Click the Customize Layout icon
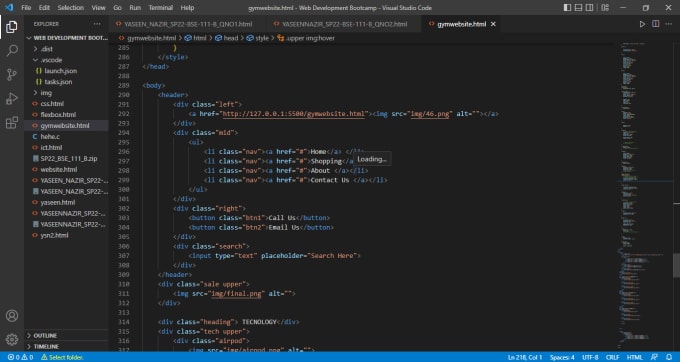The image size is (680, 362). click(x=605, y=7)
